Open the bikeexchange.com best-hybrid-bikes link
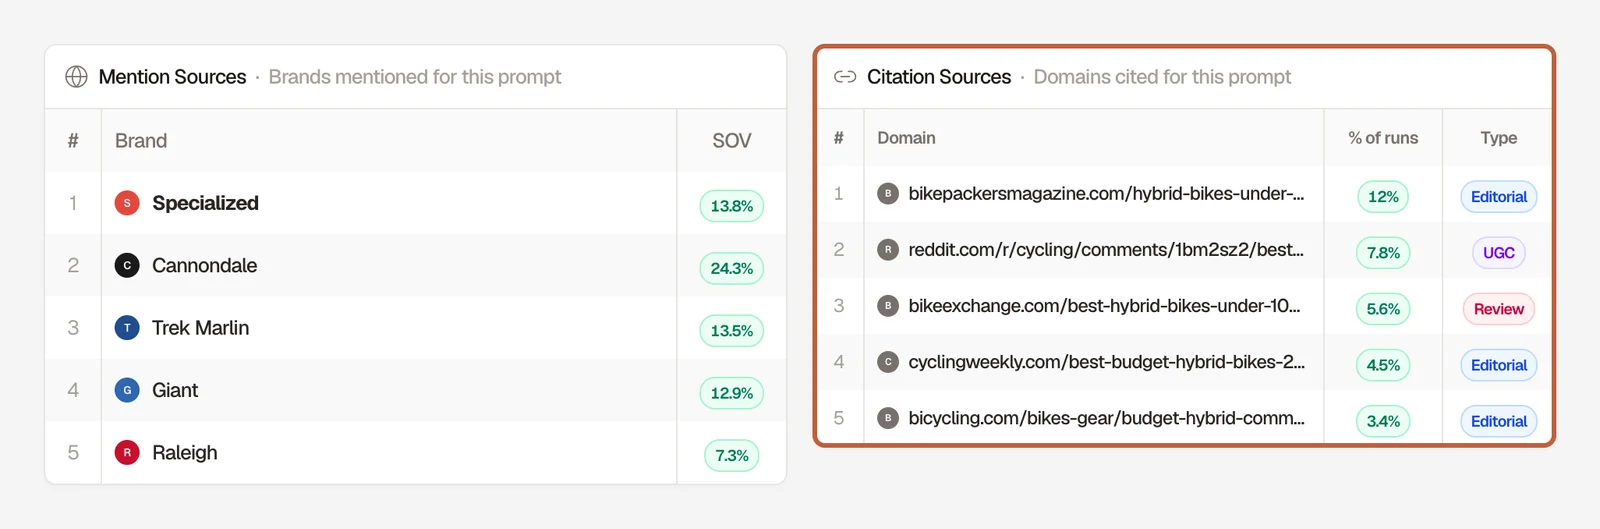 point(1104,306)
